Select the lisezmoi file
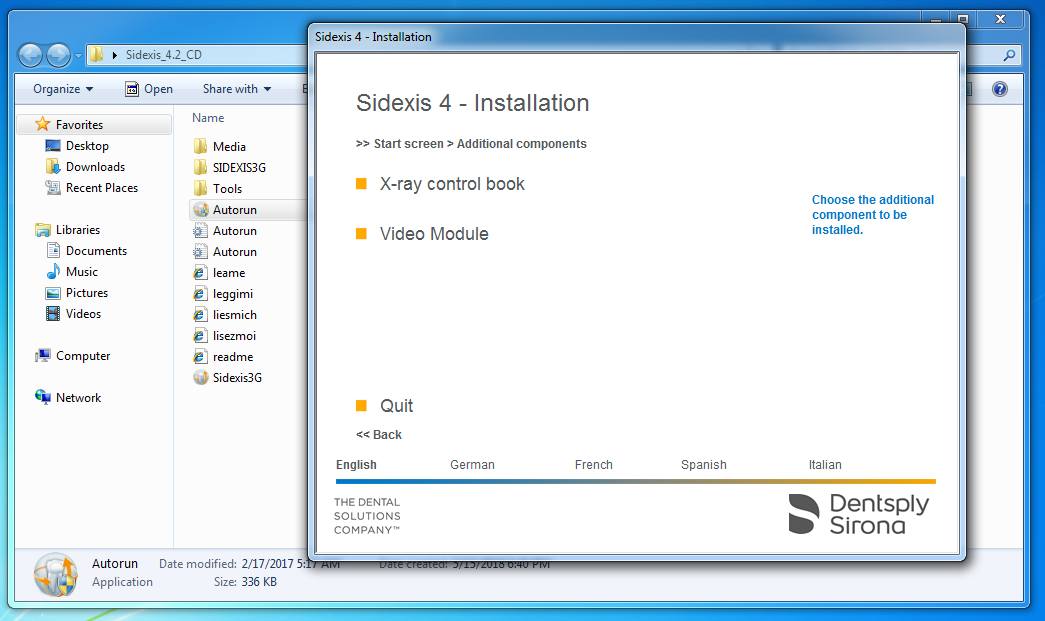 (234, 336)
